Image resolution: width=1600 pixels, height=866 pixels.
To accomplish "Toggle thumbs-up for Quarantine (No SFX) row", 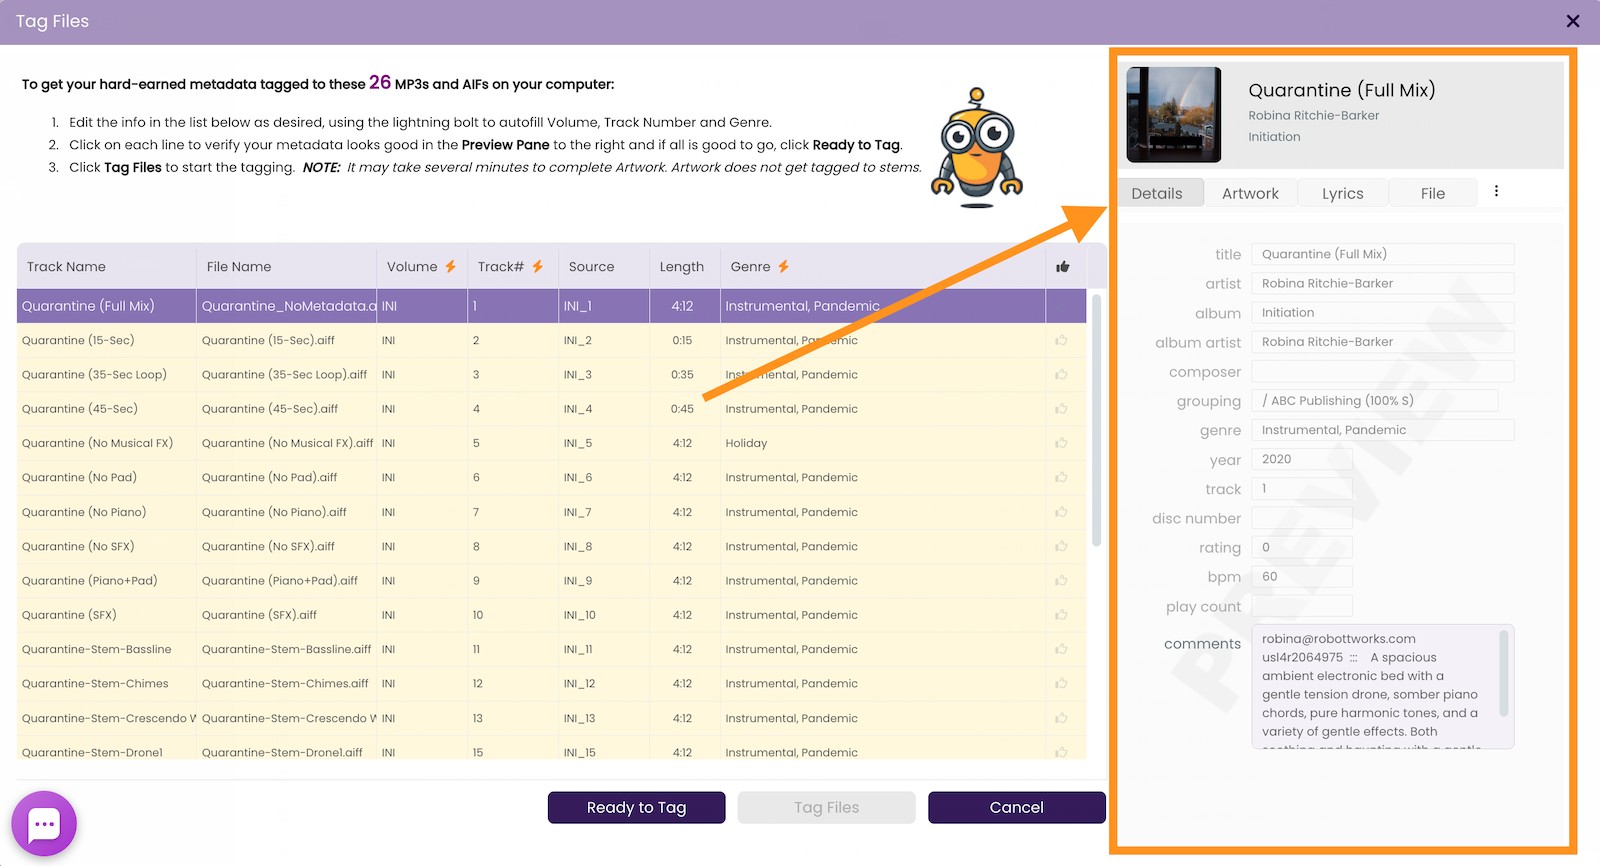I will (x=1061, y=546).
